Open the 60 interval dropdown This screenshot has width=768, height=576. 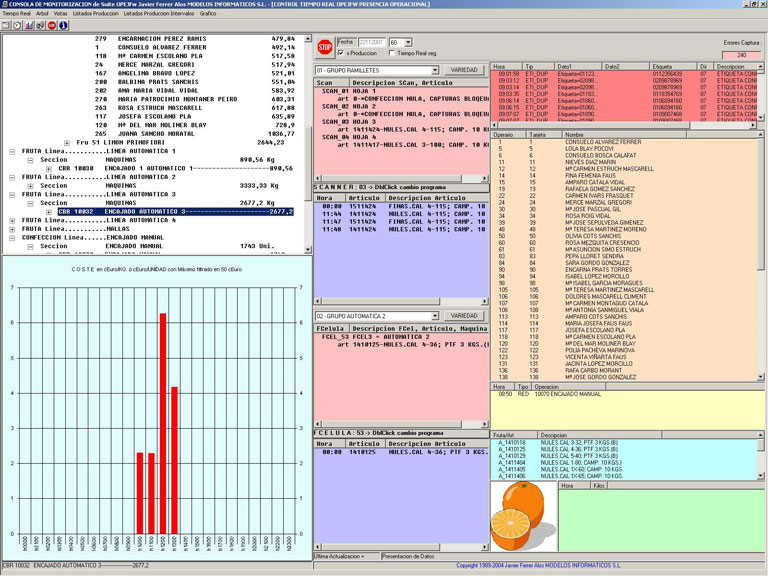[x=408, y=43]
